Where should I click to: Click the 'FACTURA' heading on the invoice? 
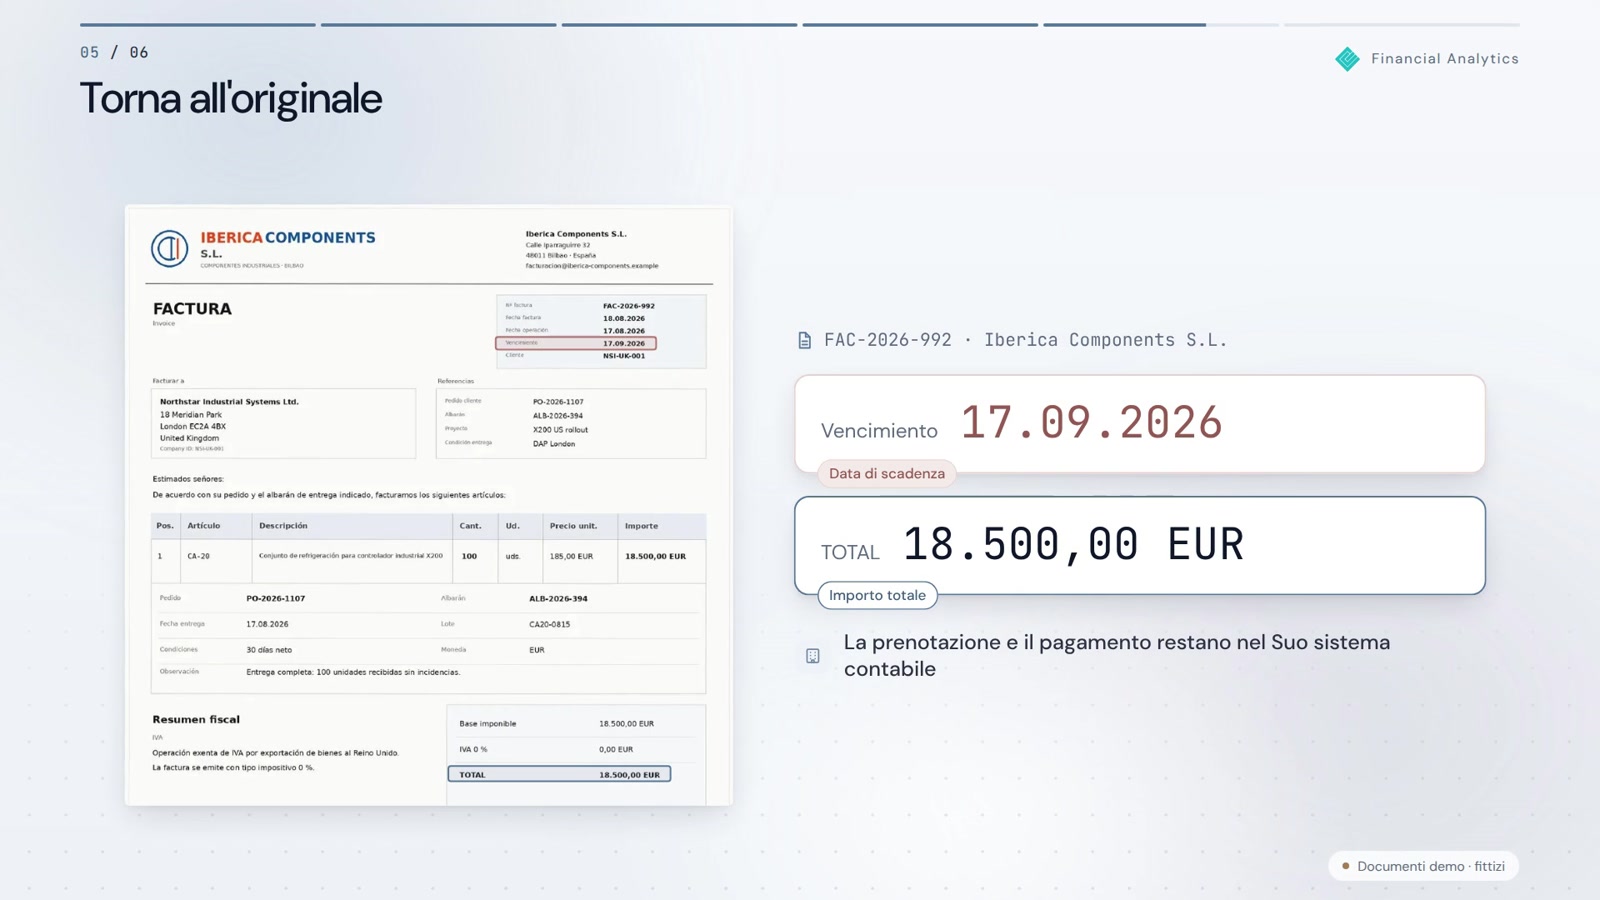tap(192, 309)
